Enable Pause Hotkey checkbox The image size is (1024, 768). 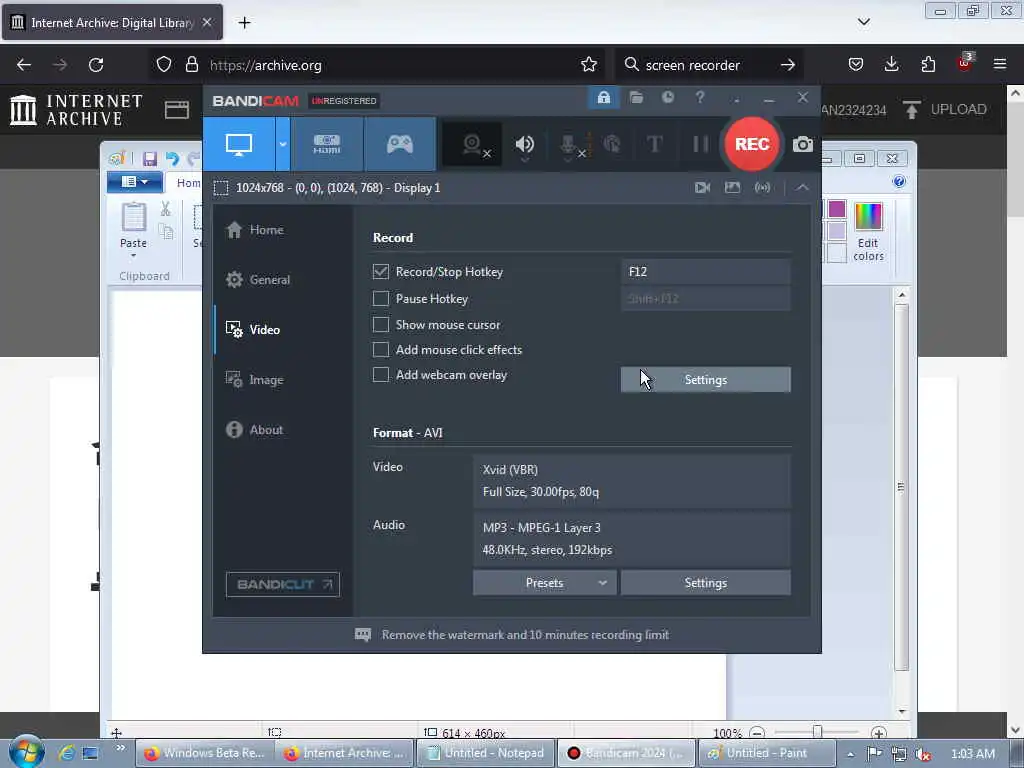(381, 298)
